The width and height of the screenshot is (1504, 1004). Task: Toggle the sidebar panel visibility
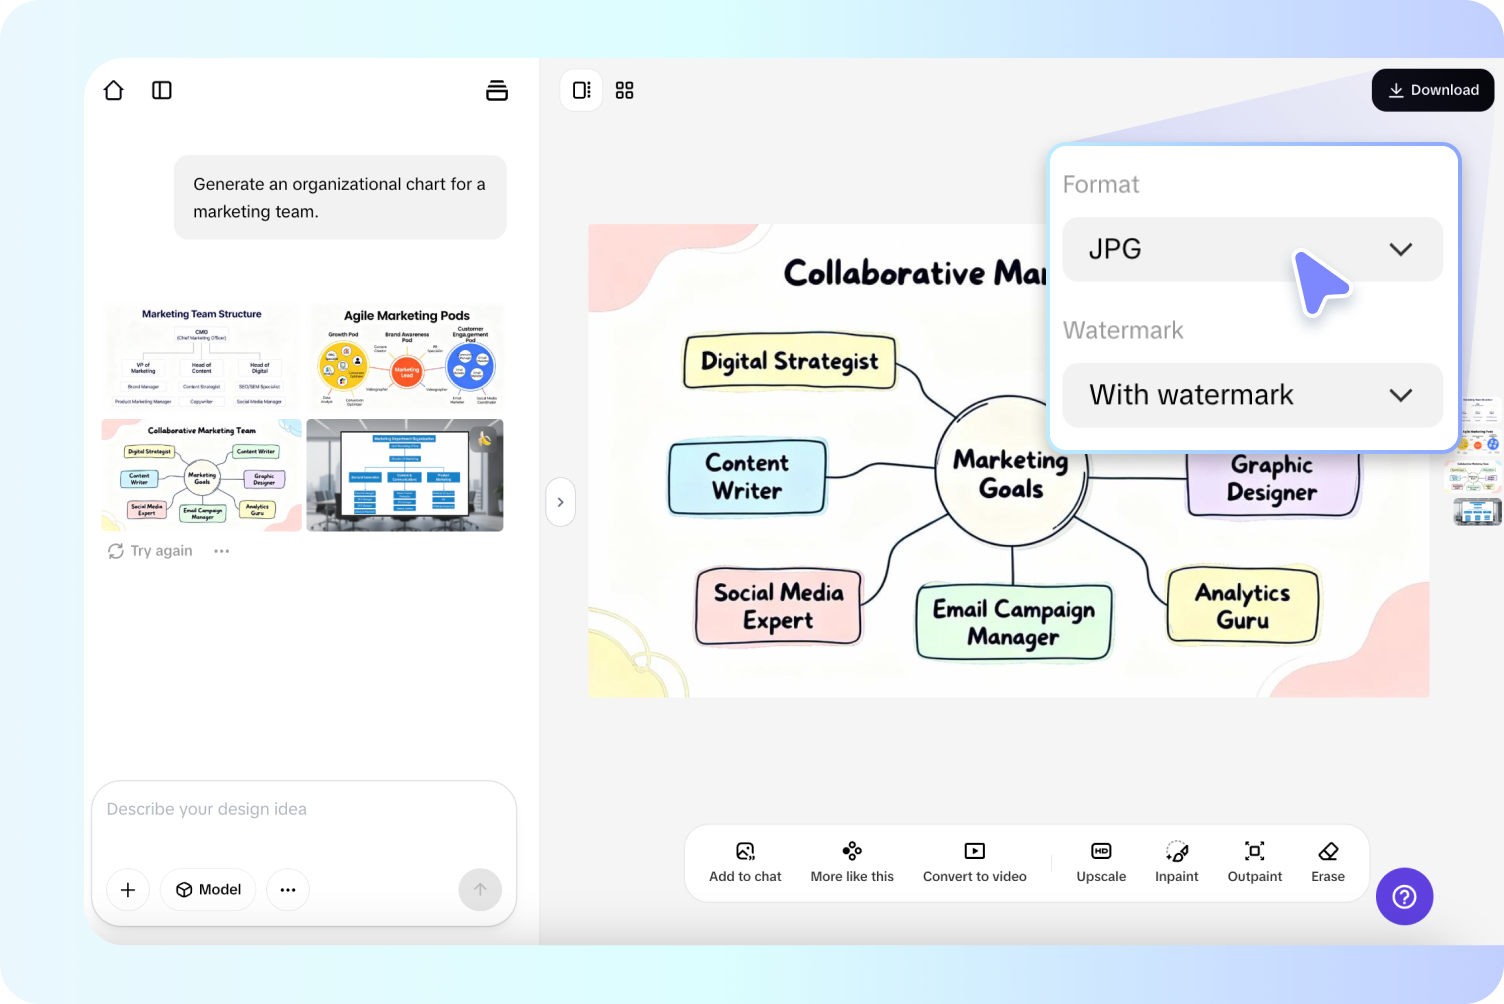point(161,90)
